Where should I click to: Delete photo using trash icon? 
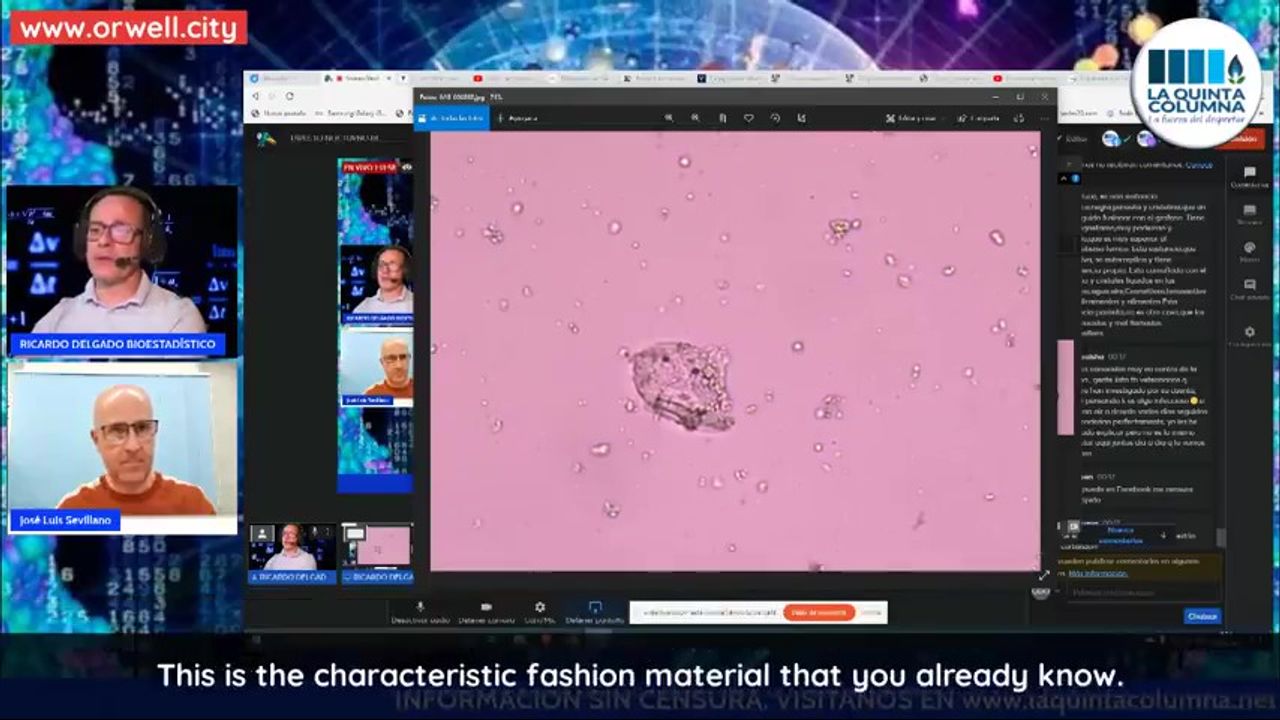[x=722, y=118]
